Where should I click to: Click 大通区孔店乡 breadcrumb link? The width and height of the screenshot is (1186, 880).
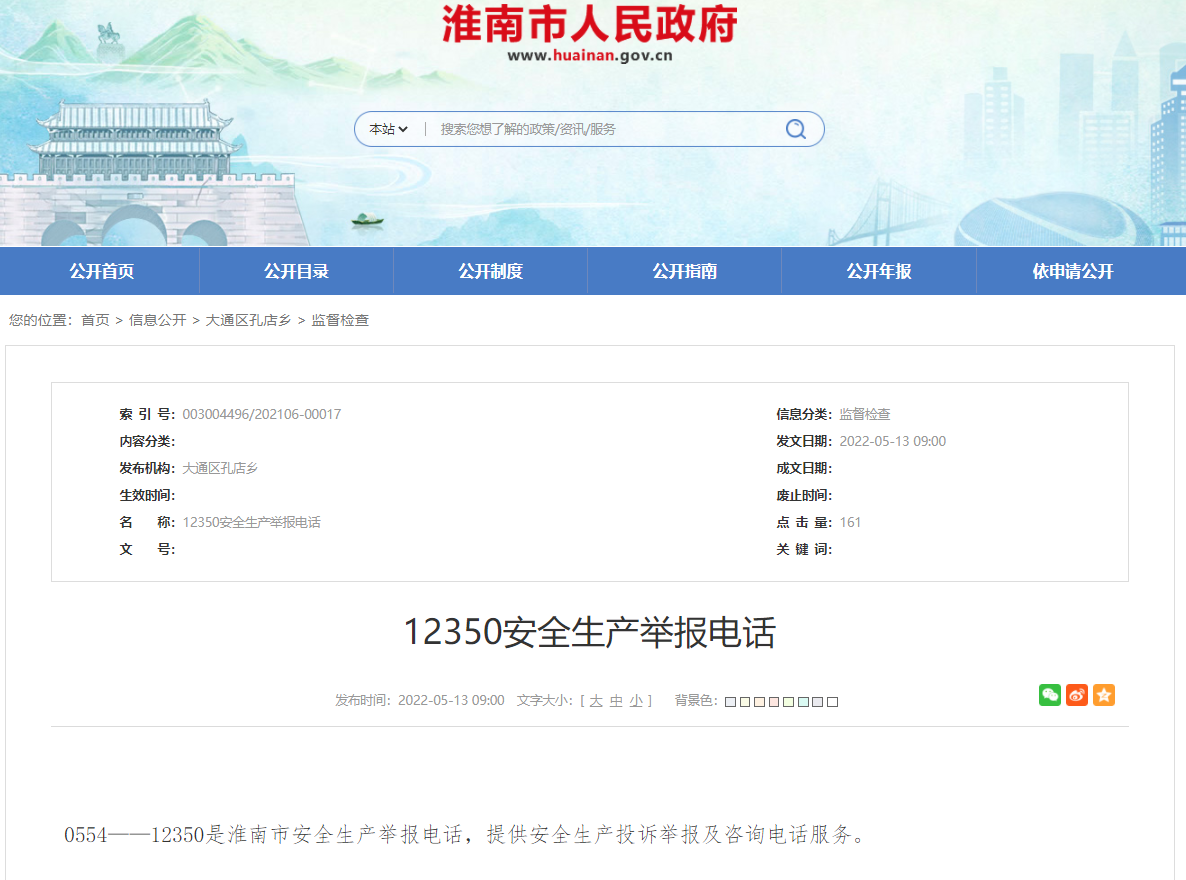click(248, 320)
